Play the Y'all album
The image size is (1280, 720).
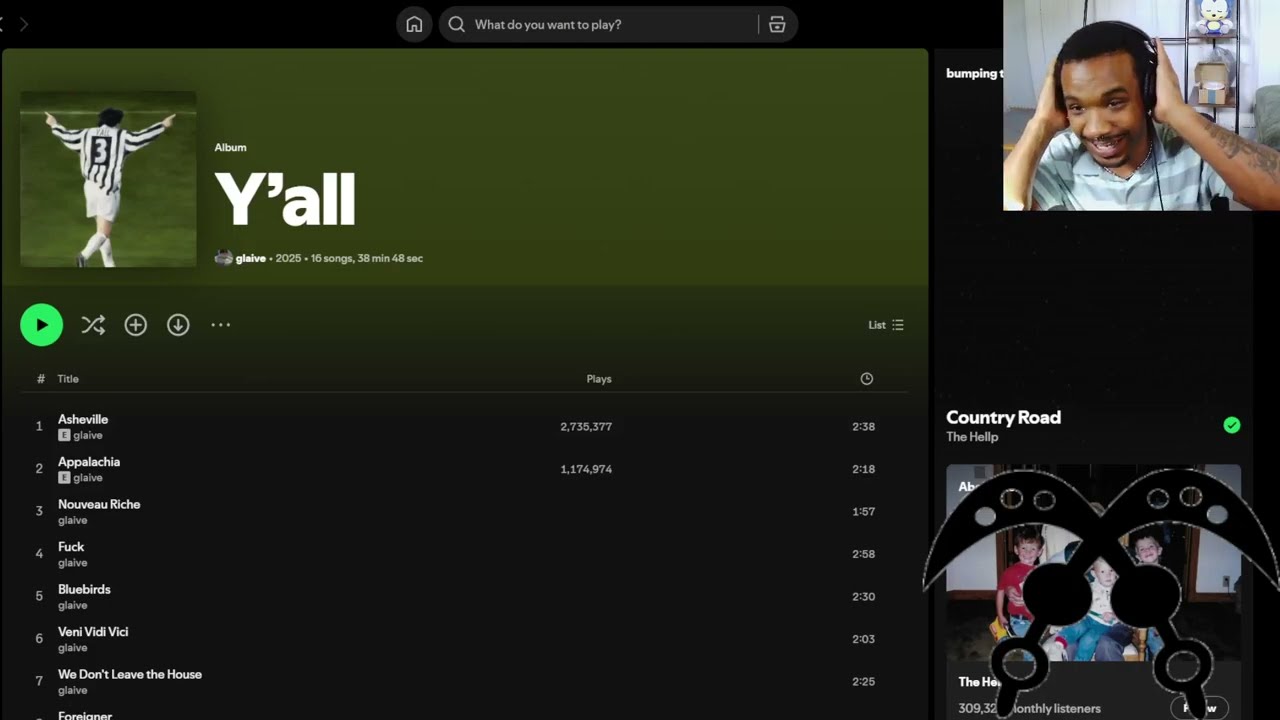(x=41, y=325)
